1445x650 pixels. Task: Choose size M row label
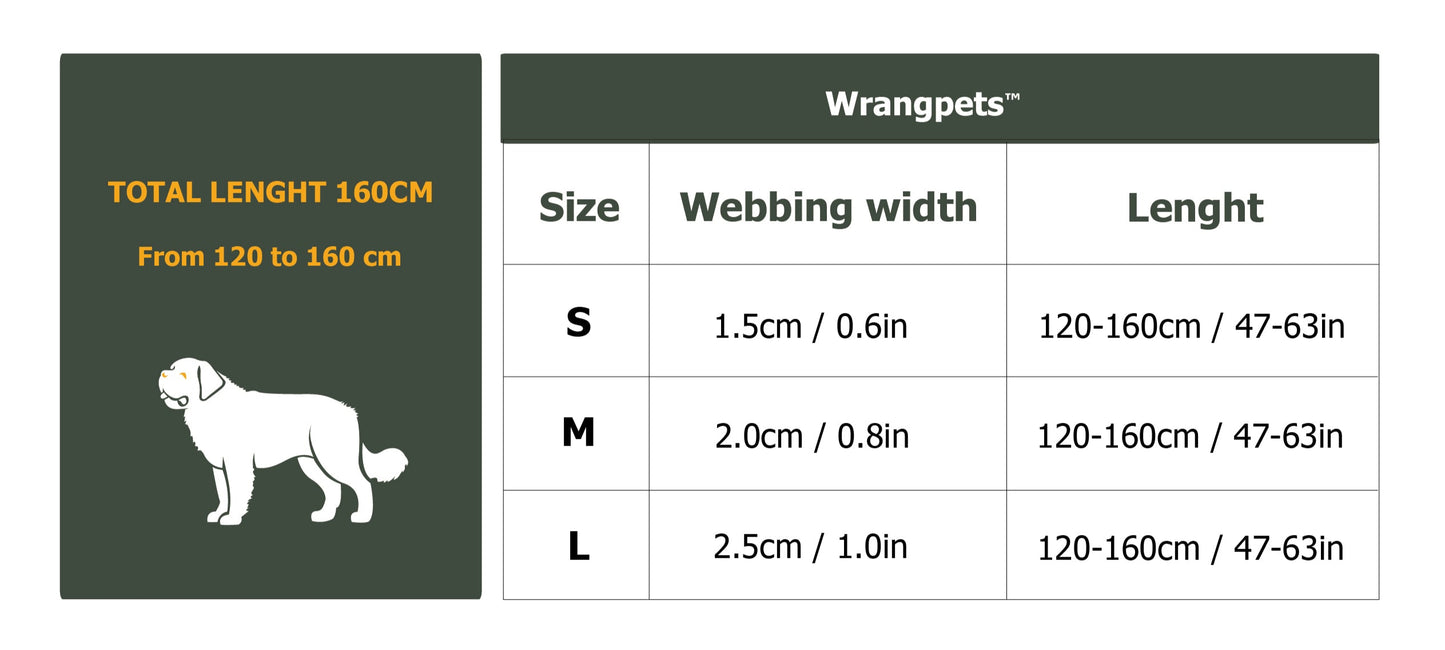(x=578, y=433)
